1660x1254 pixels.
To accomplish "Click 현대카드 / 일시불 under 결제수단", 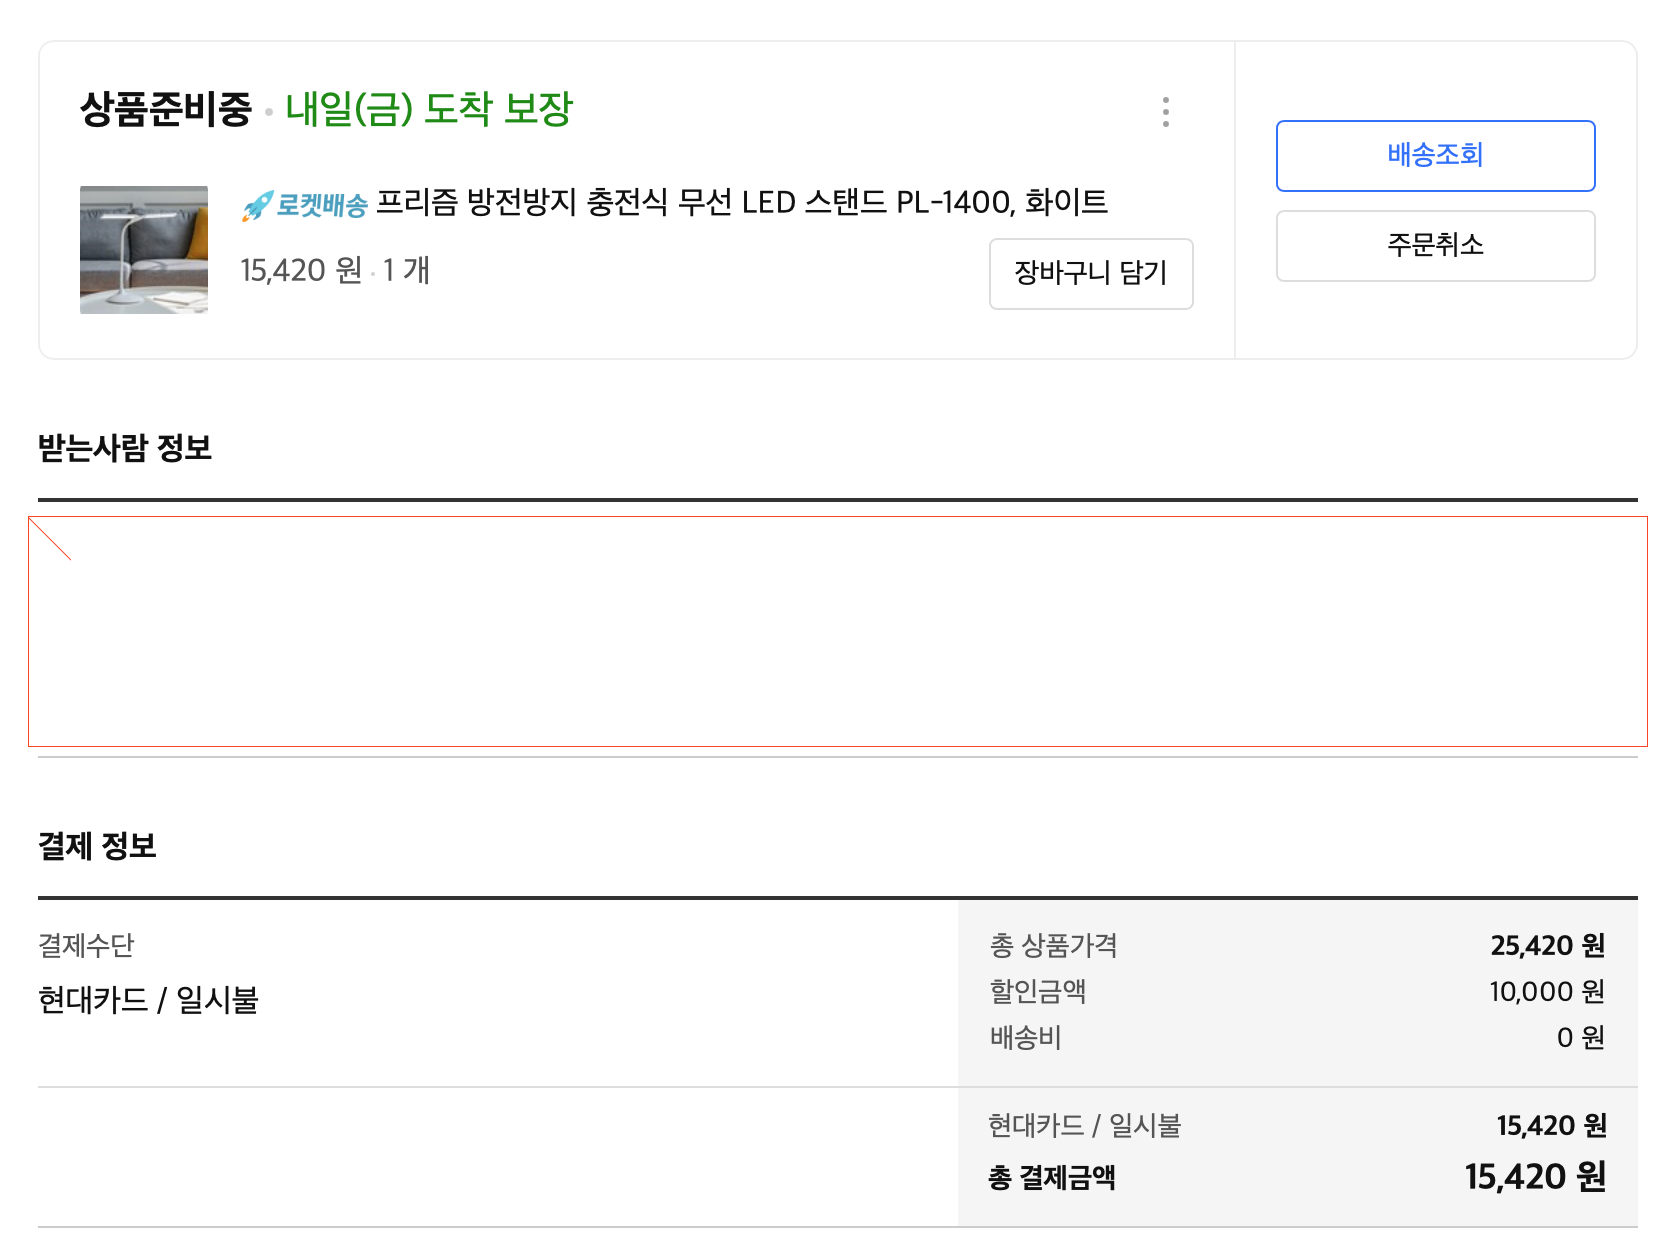I will pyautogui.click(x=148, y=1000).
